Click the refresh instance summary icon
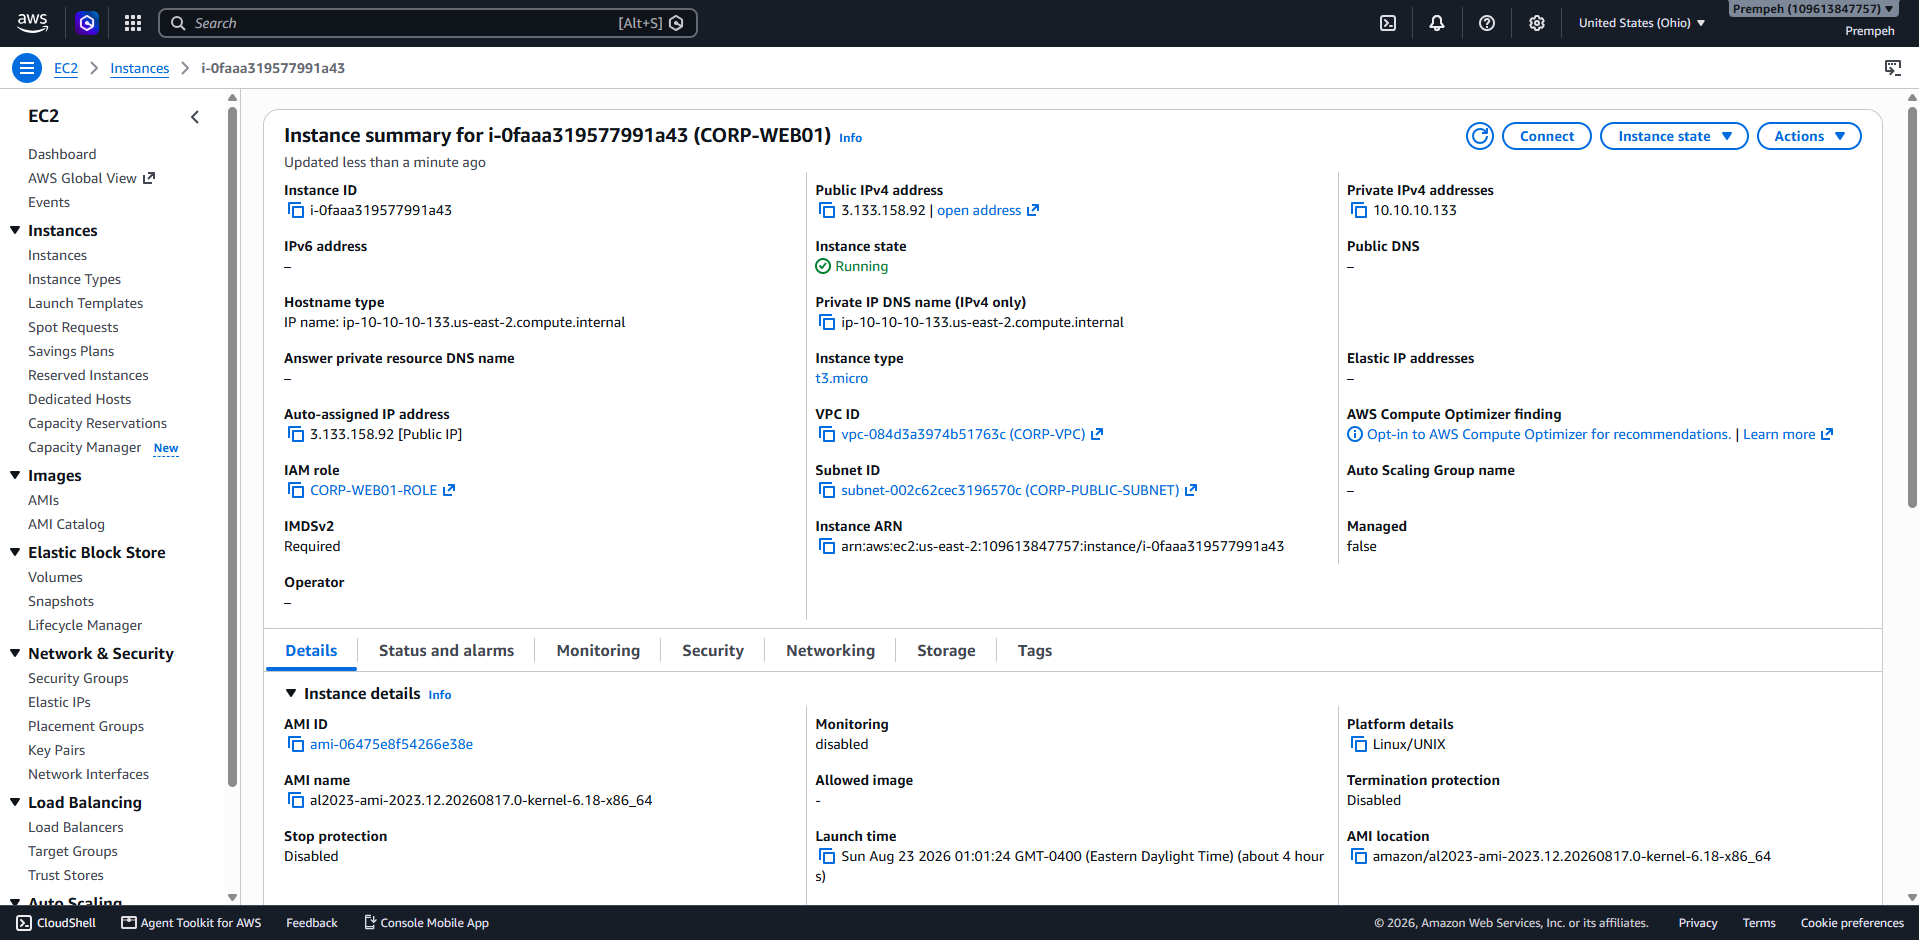The width and height of the screenshot is (1919, 940). tap(1480, 136)
